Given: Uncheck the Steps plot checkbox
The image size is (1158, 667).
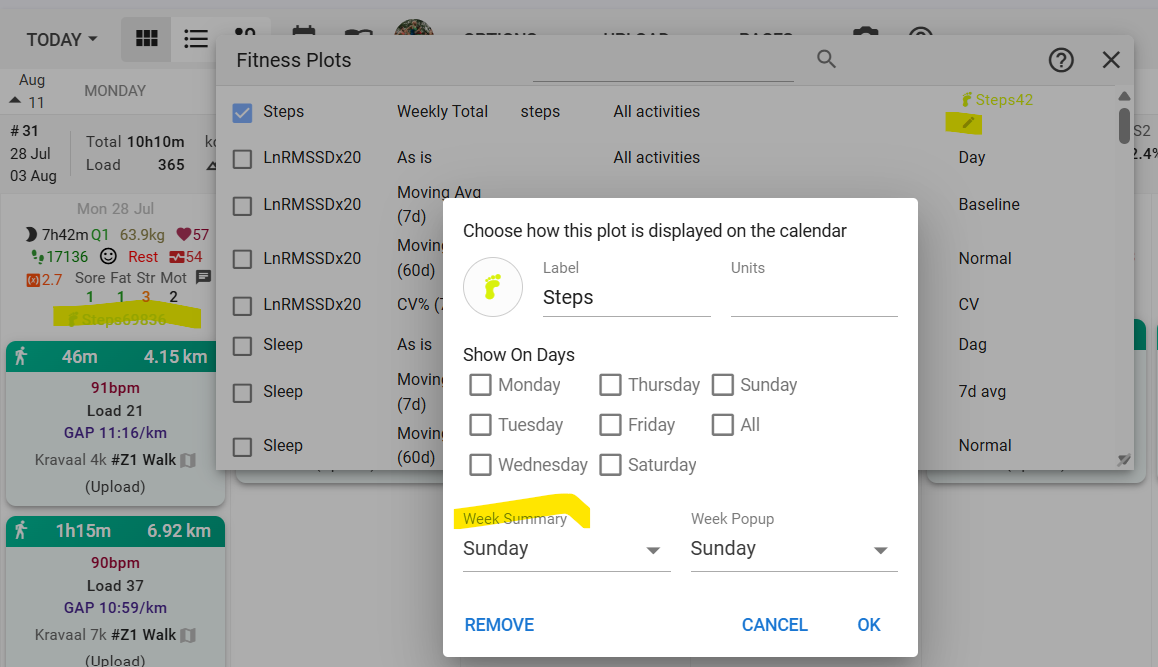Looking at the screenshot, I should point(242,112).
